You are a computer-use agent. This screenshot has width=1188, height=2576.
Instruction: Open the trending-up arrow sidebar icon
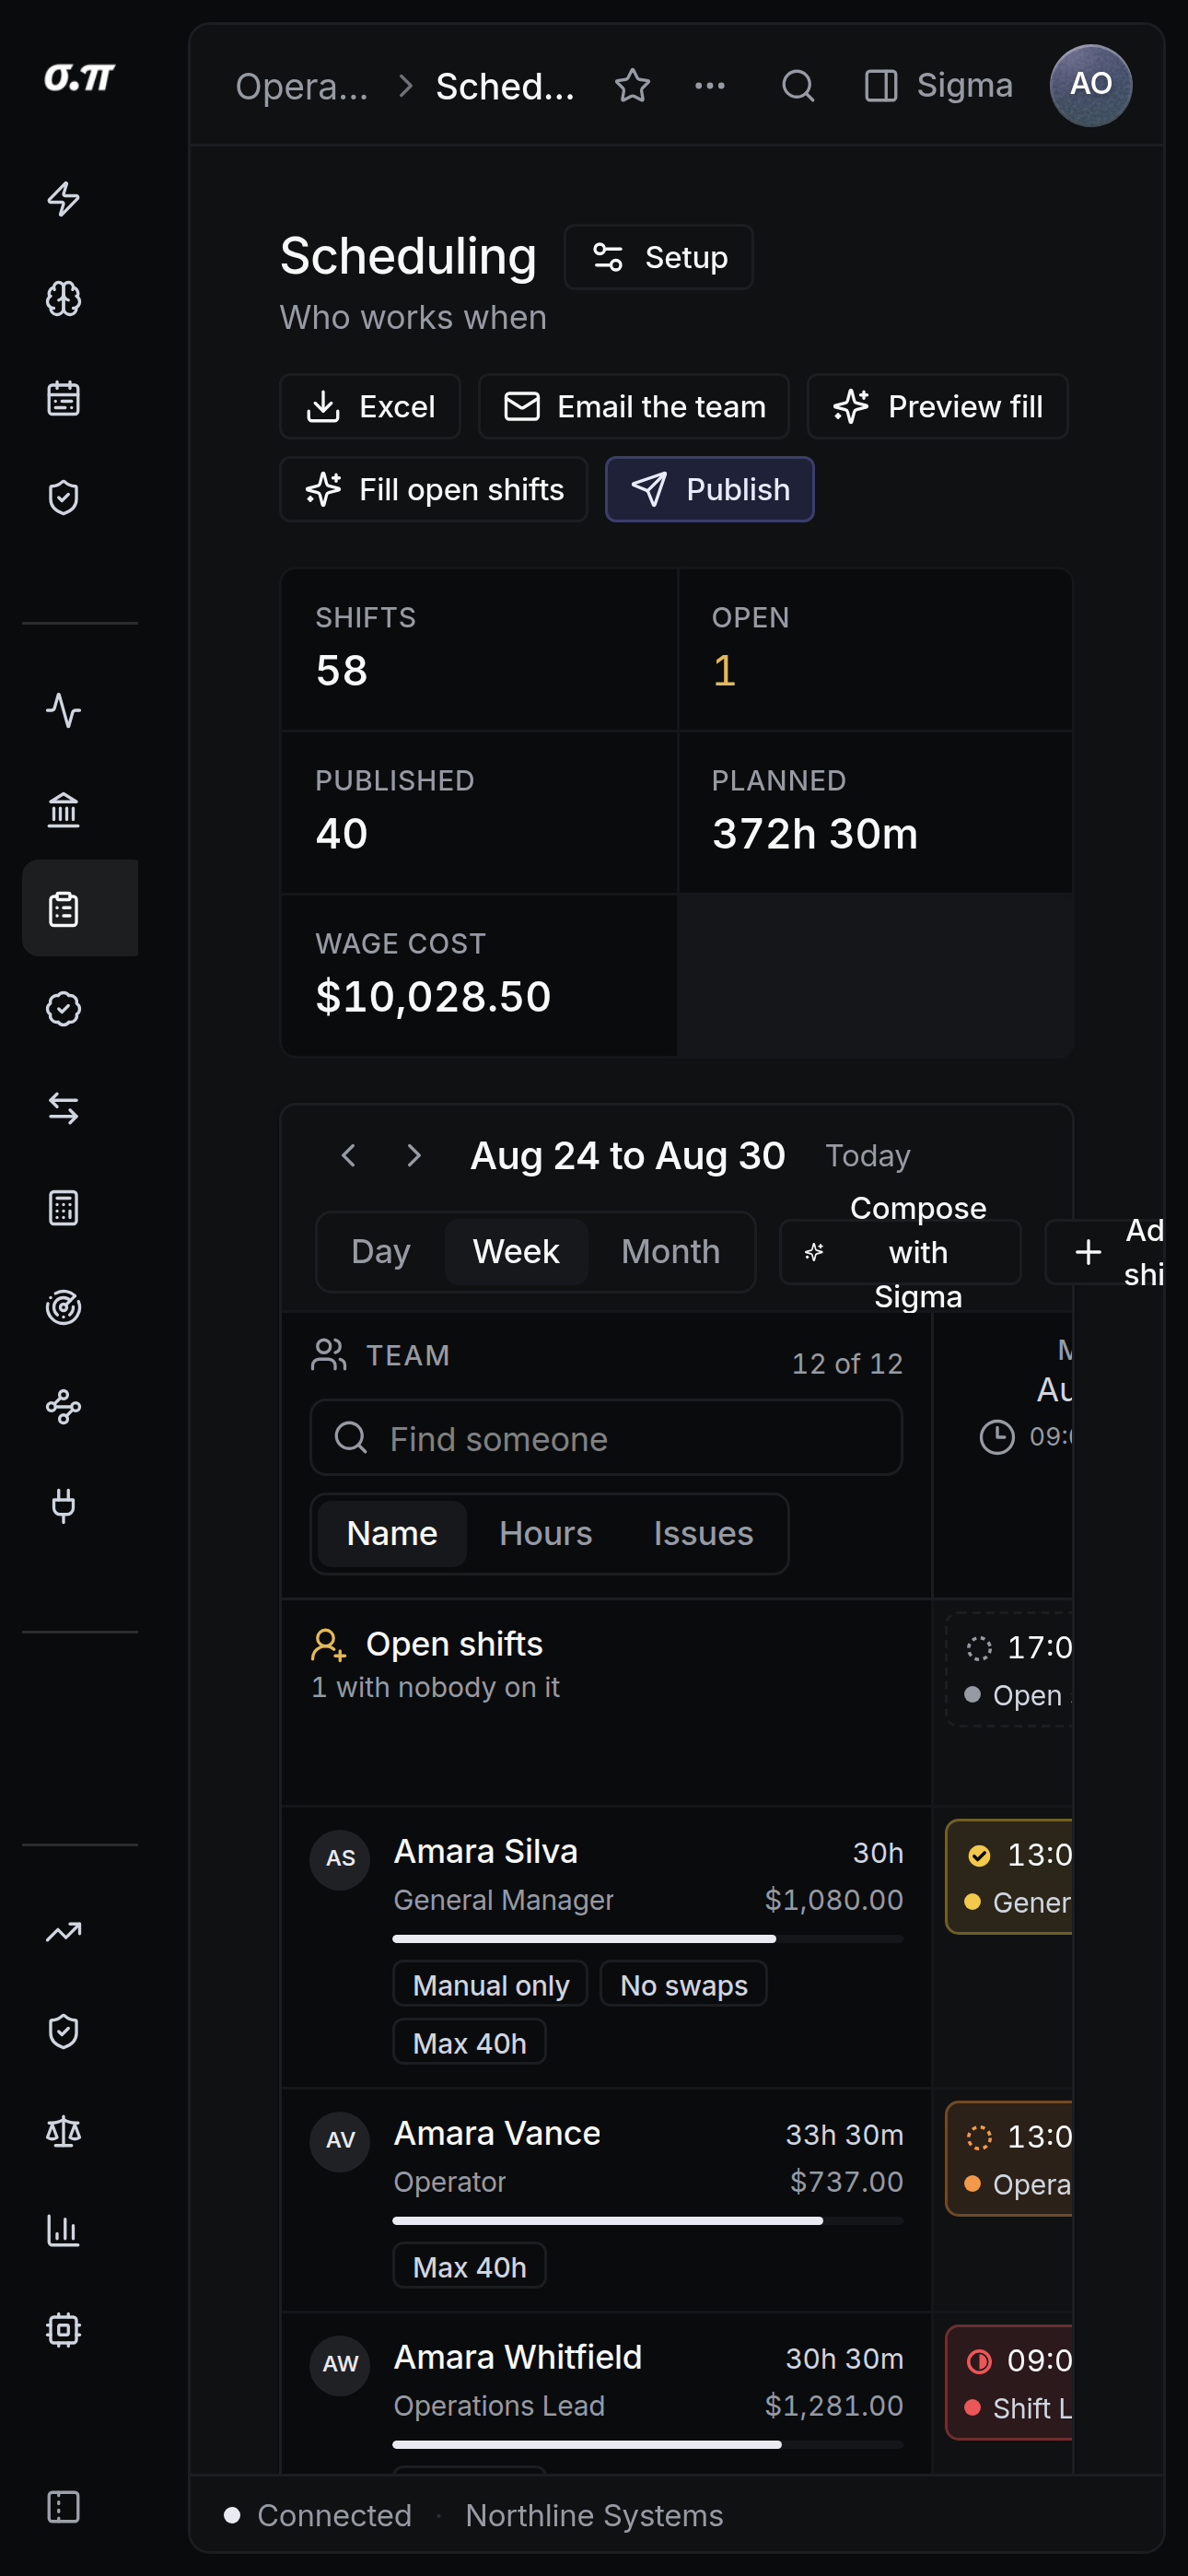[64, 1932]
